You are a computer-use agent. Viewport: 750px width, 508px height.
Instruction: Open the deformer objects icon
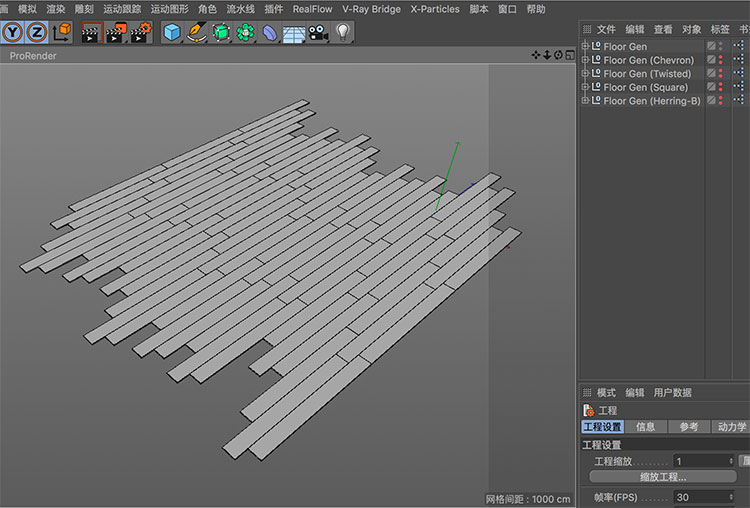(x=270, y=33)
